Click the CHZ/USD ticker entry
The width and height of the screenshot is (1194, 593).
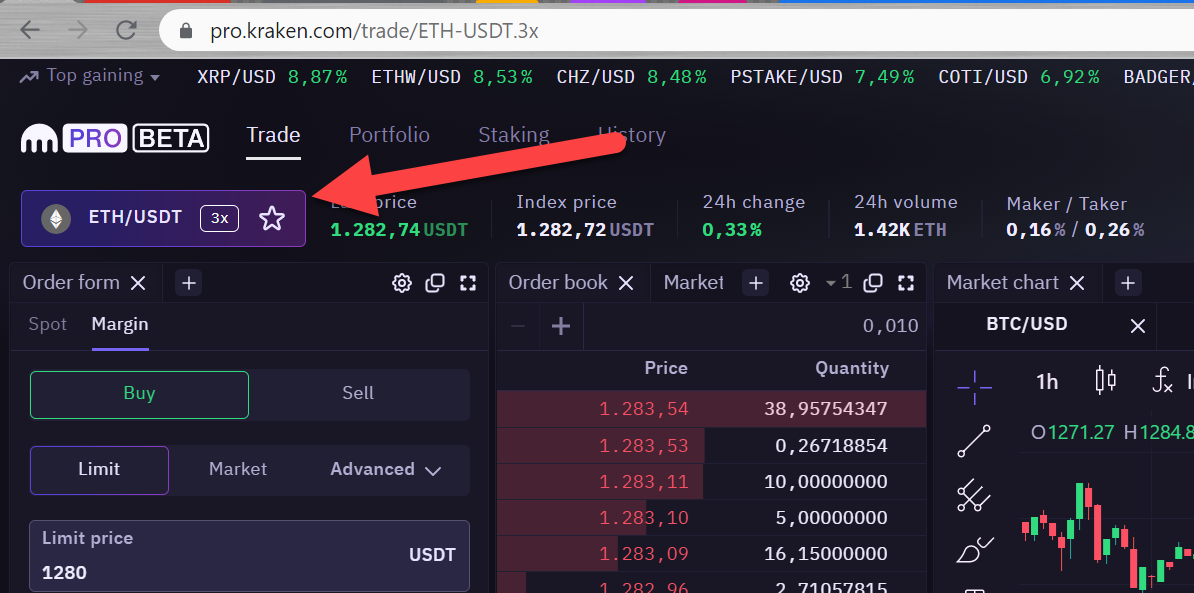[631, 77]
